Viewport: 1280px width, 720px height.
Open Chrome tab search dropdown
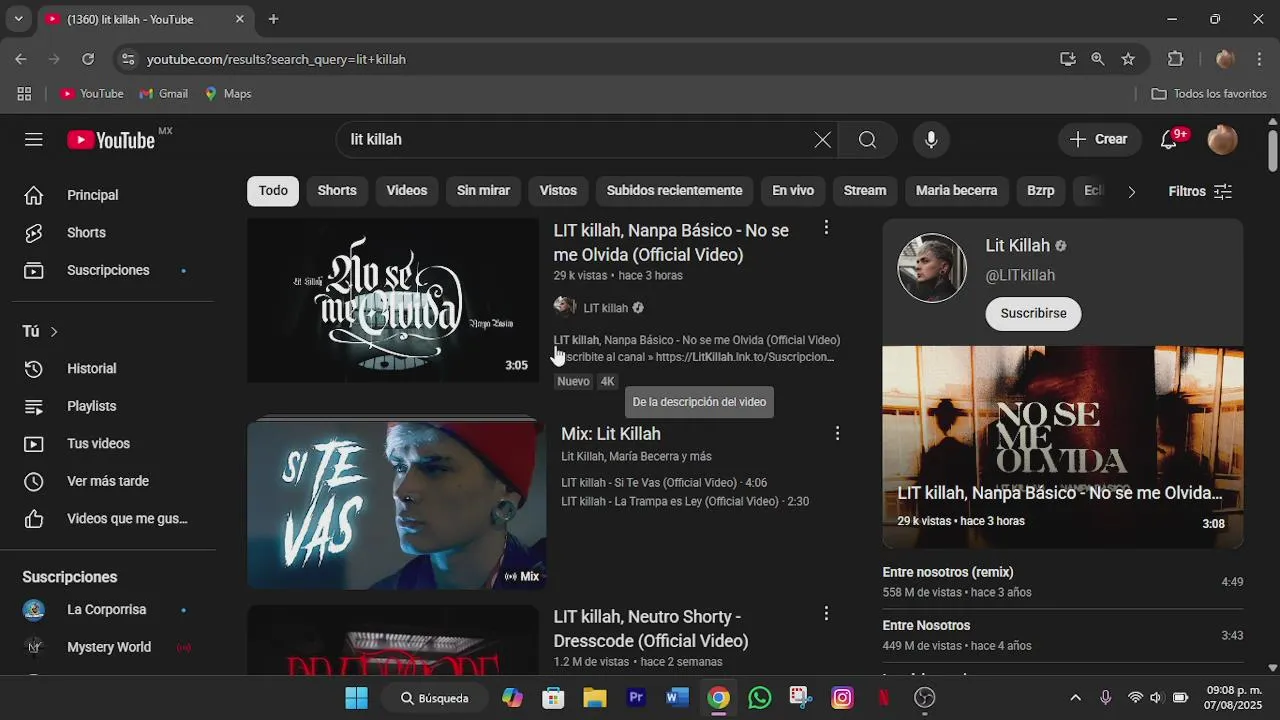pyautogui.click(x=18, y=19)
